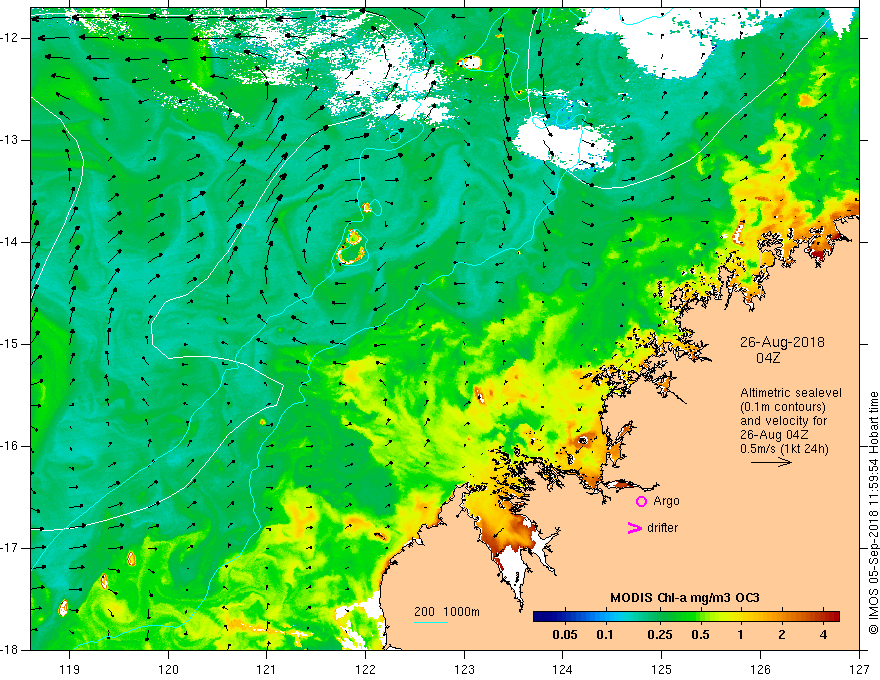Click the color bar value 1

pos(741,635)
